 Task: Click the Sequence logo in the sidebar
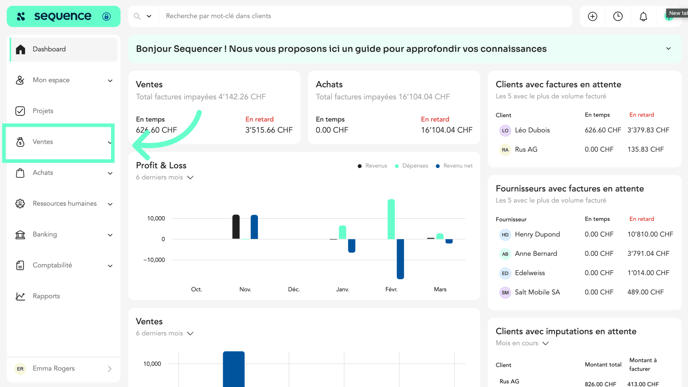[x=54, y=16]
